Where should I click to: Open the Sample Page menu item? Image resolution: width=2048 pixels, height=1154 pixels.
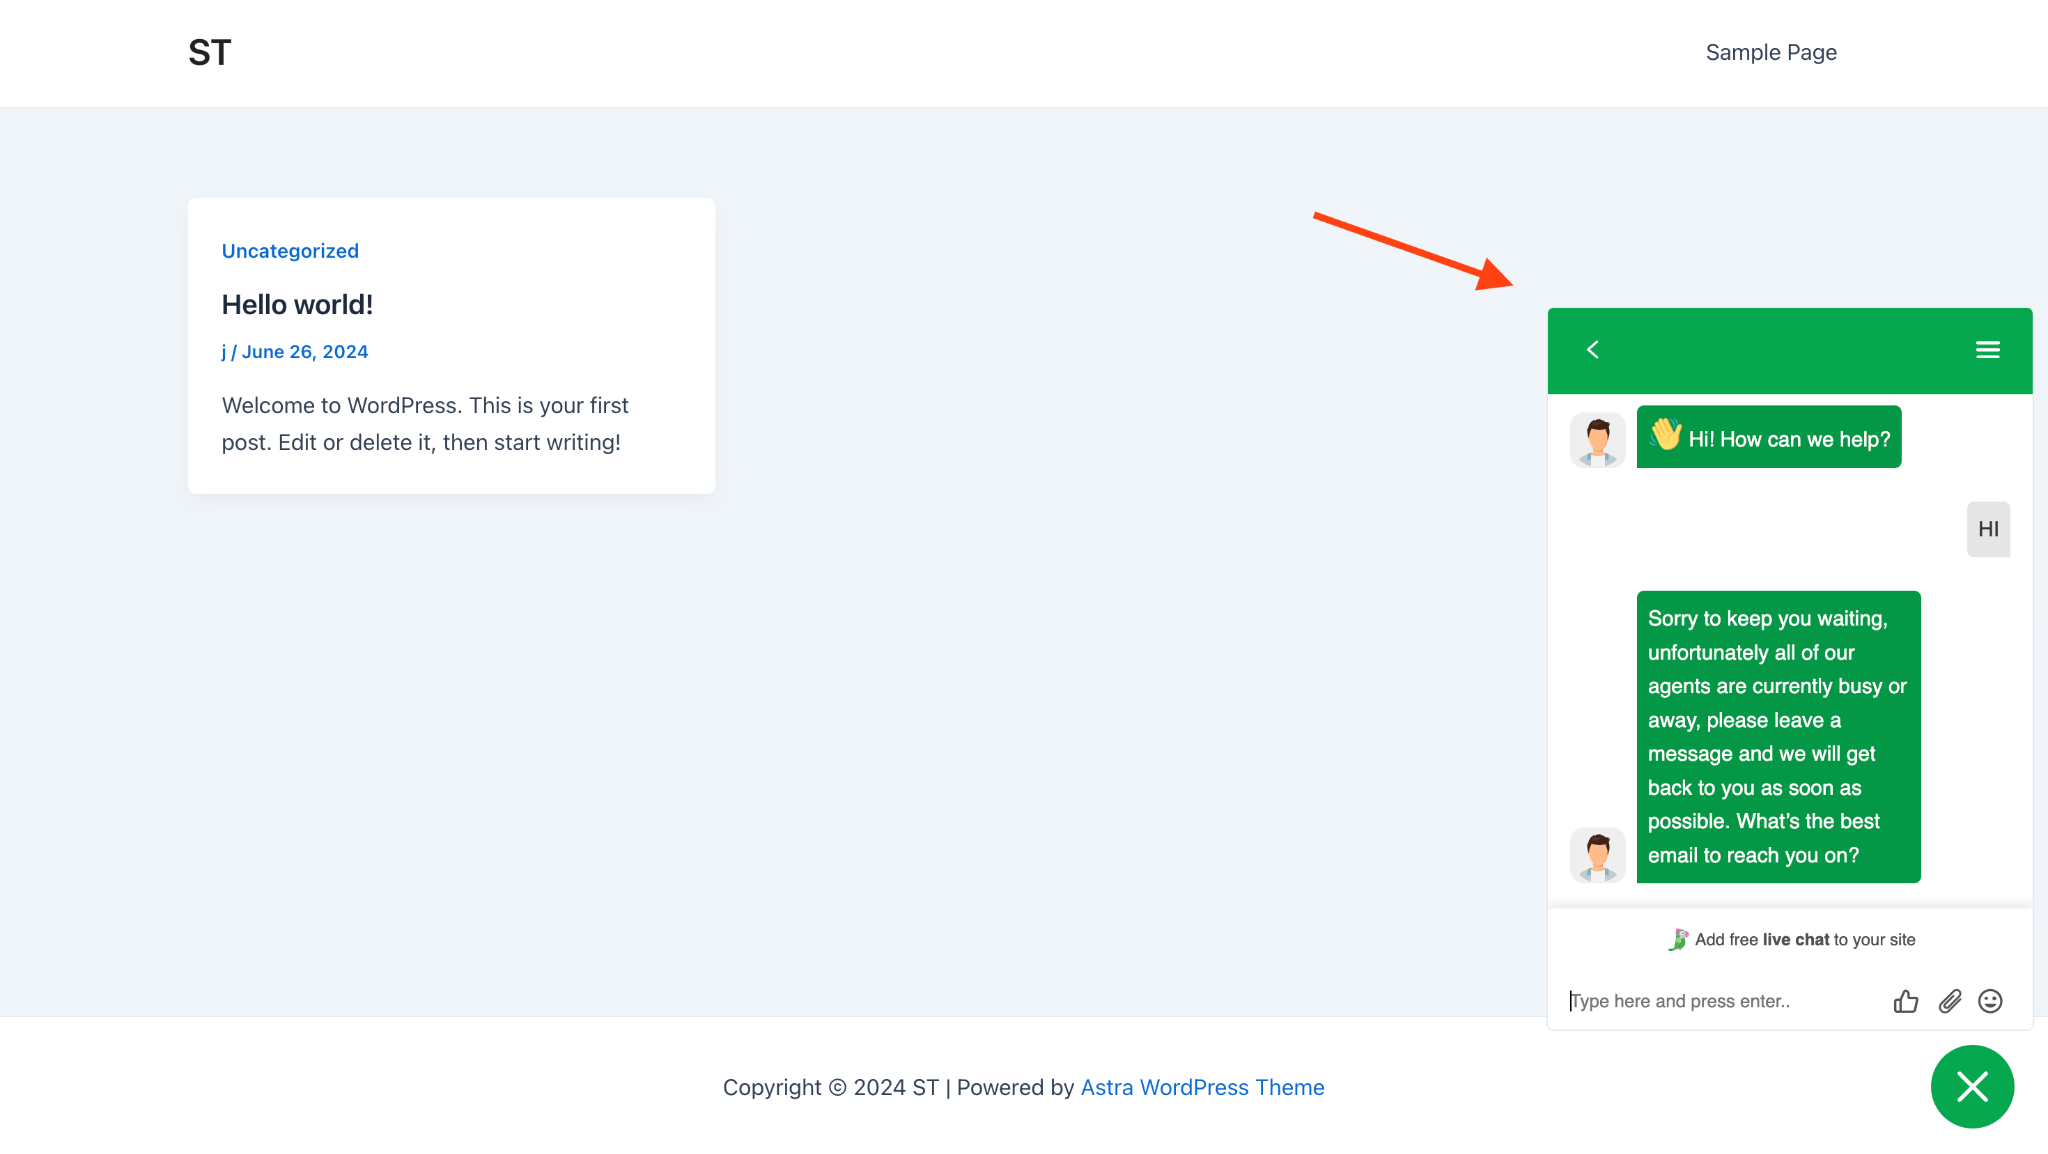coord(1771,52)
